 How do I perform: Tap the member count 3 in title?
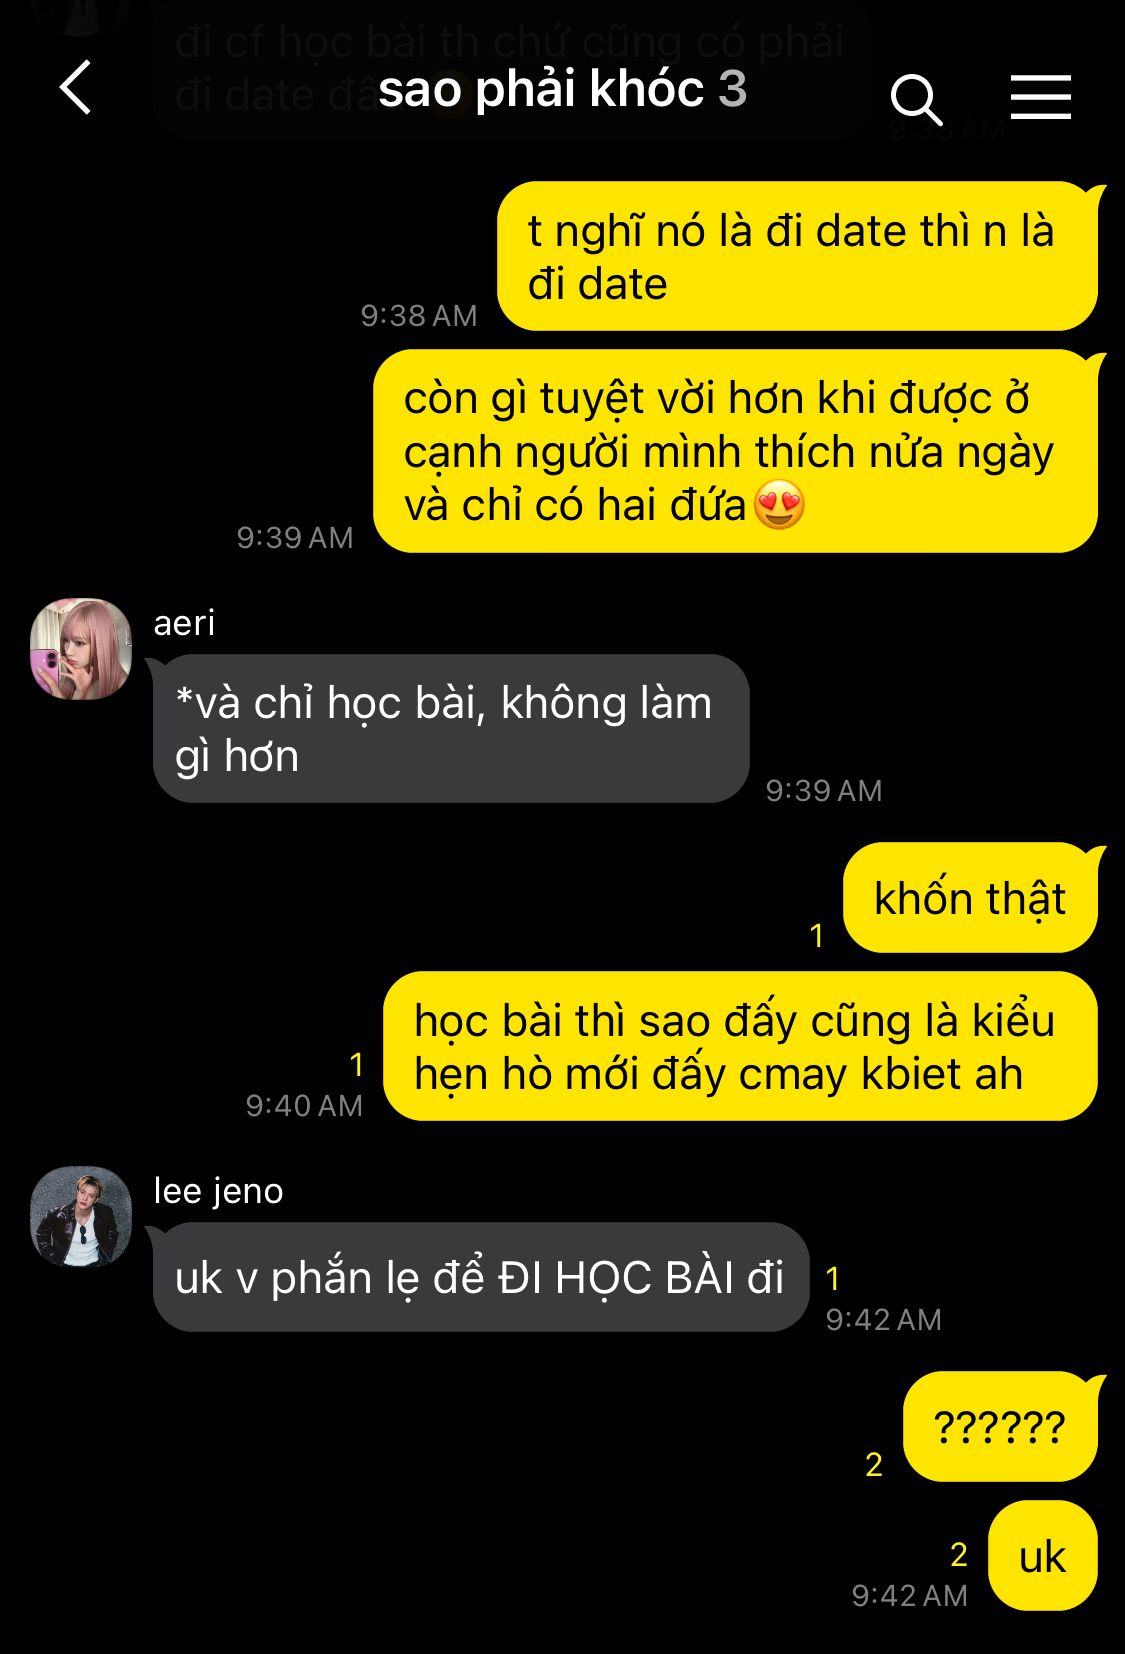point(733,89)
